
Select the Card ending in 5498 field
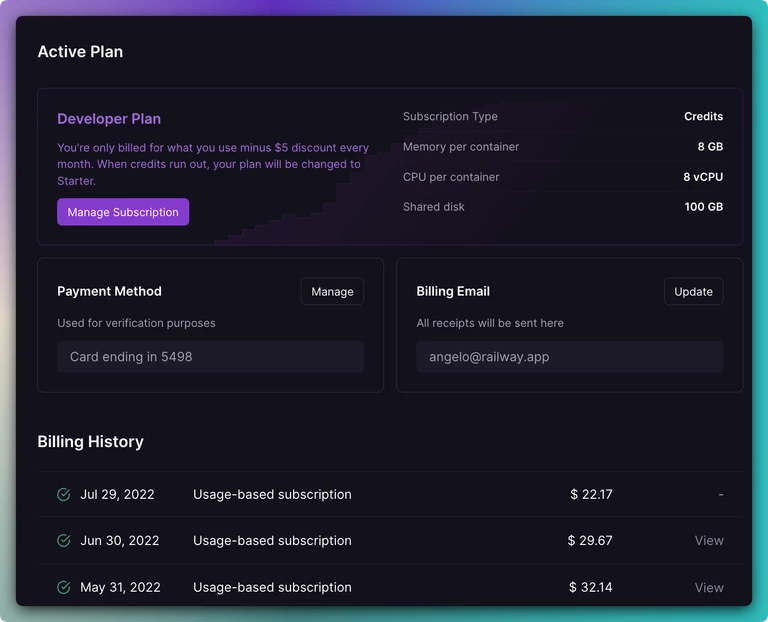(211, 357)
